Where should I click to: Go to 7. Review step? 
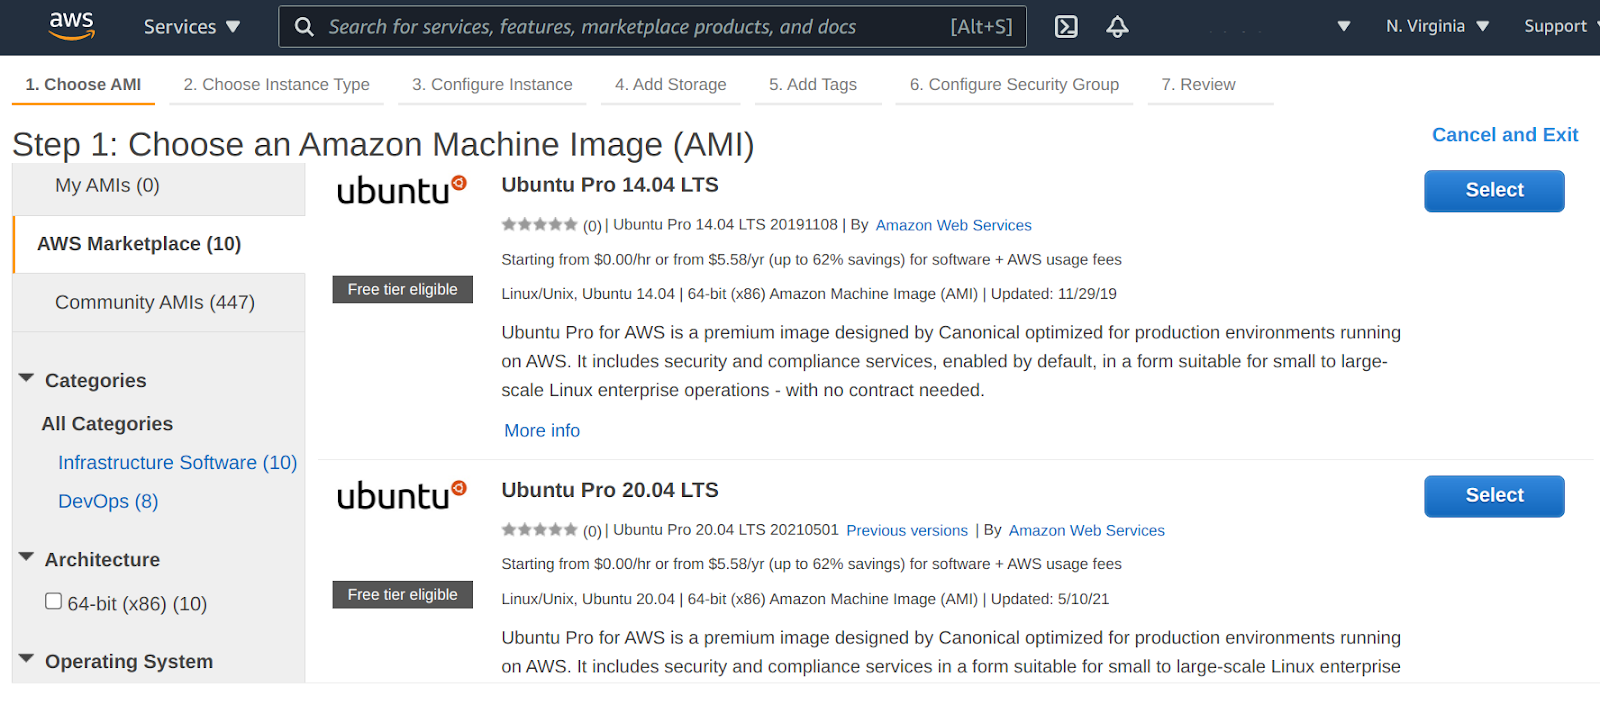(1198, 85)
